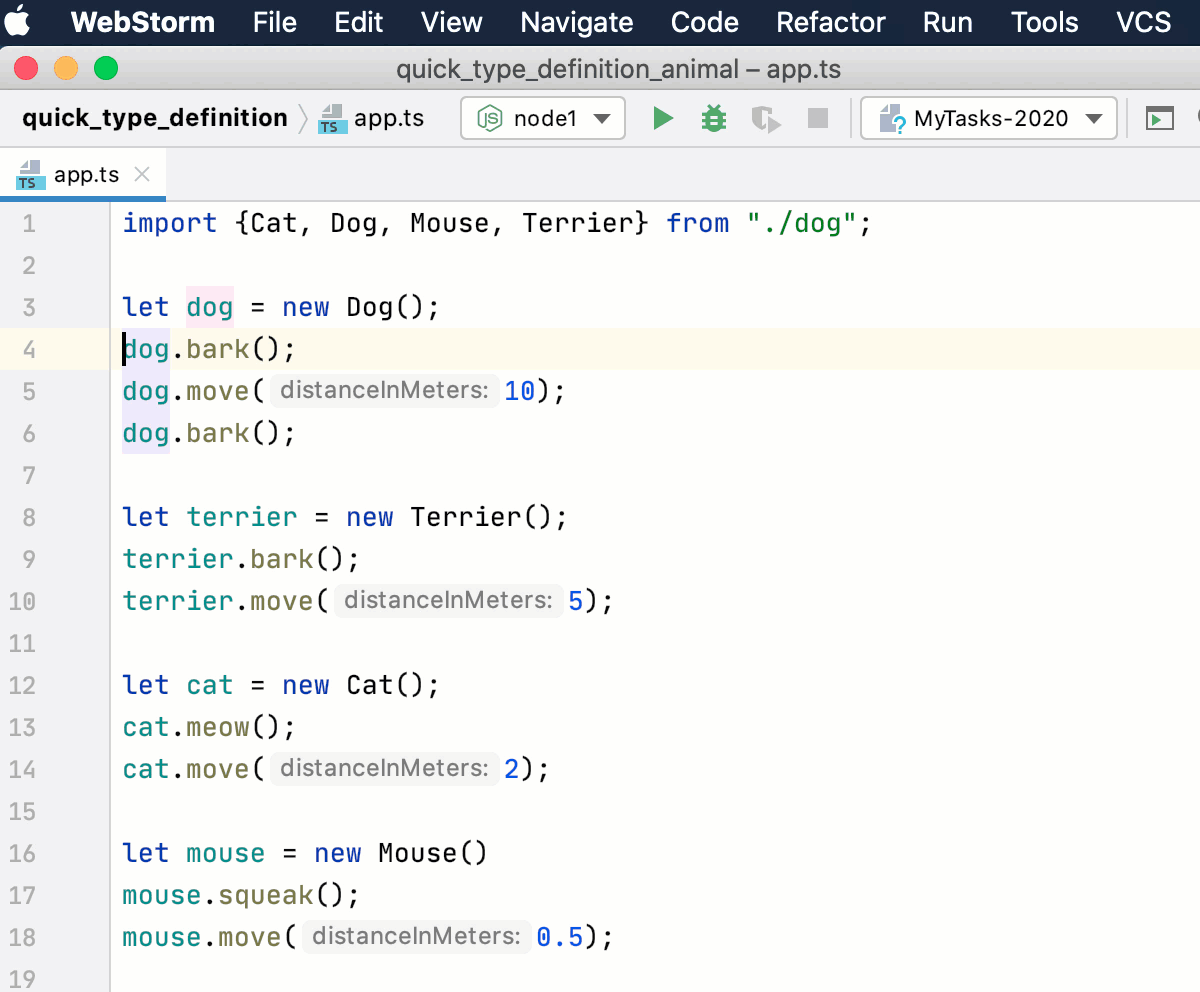Open the node1 run configuration dropdown
This screenshot has height=992, width=1200.
pos(542,118)
